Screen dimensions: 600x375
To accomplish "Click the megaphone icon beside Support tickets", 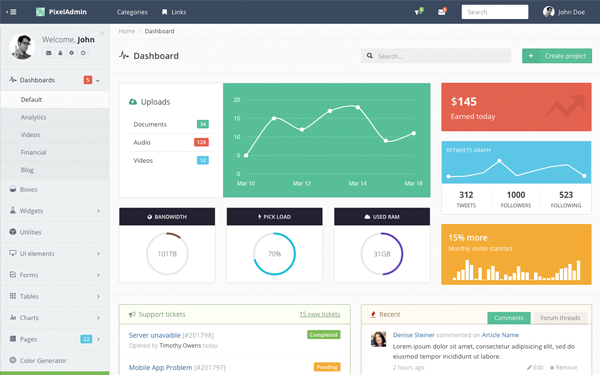I will [x=132, y=314].
